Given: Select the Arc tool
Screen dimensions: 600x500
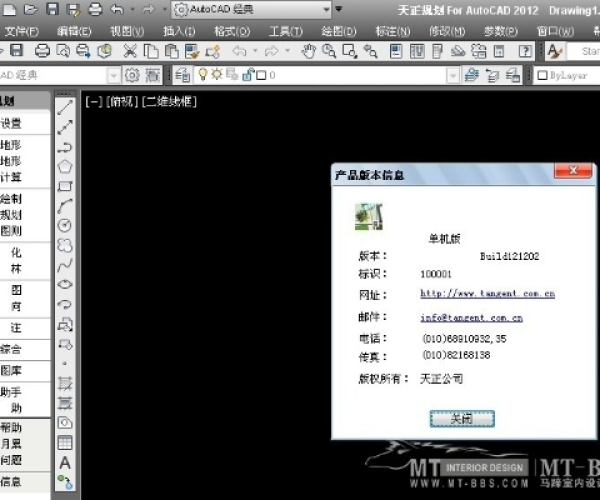Looking at the screenshot, I should click(65, 206).
